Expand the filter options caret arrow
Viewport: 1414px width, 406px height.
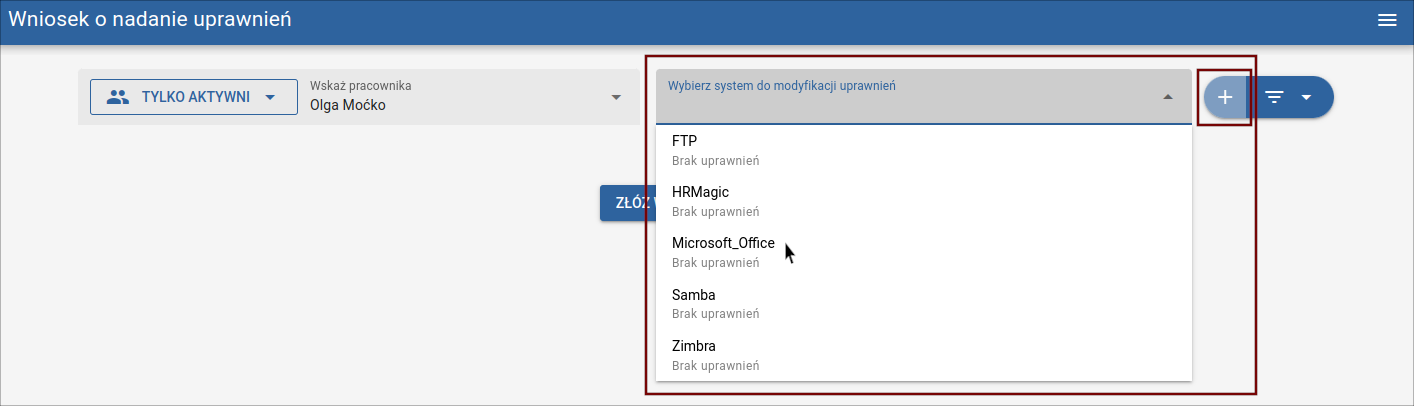point(1306,97)
